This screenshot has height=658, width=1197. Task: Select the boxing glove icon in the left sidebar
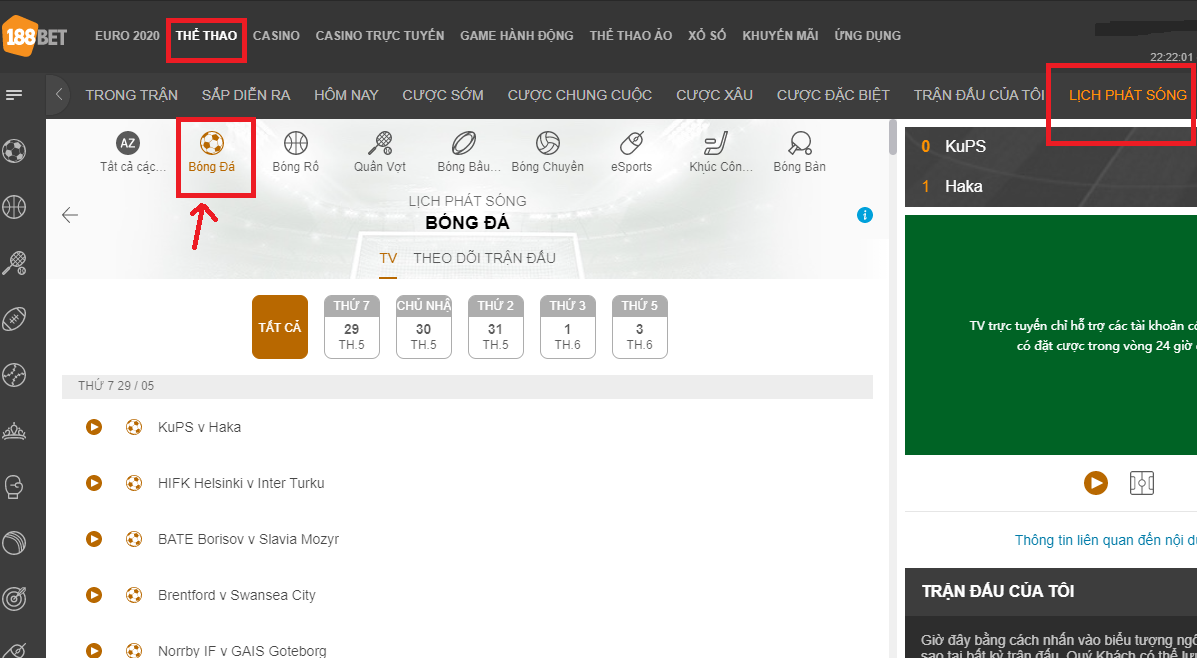point(15,486)
